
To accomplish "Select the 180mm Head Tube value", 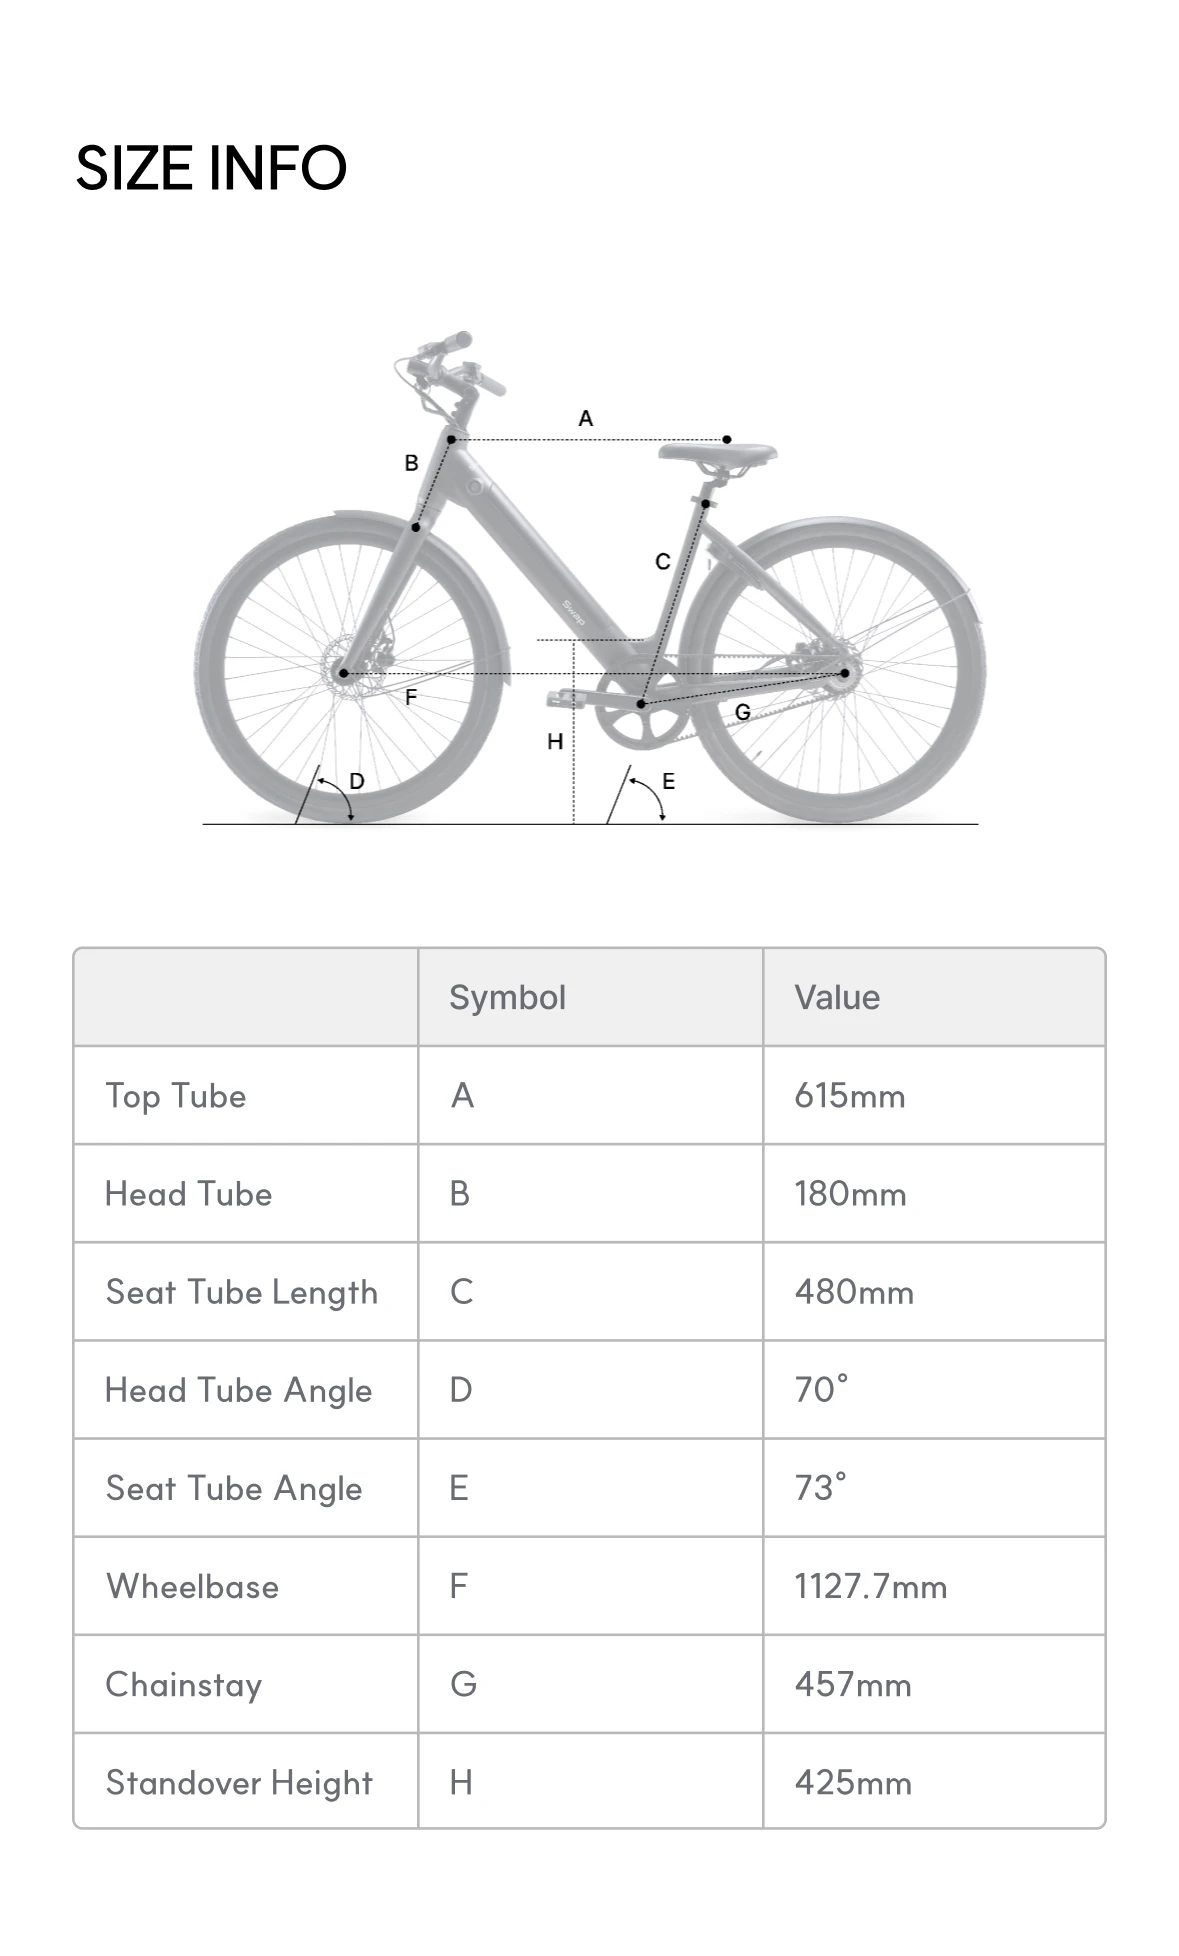I will (x=850, y=1194).
